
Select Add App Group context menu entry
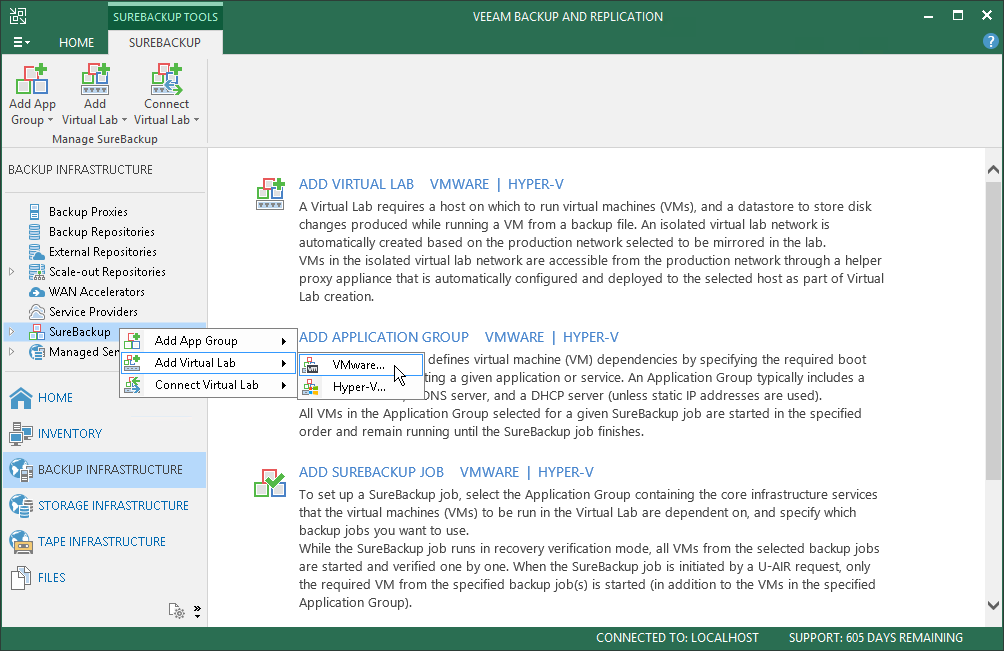point(208,341)
